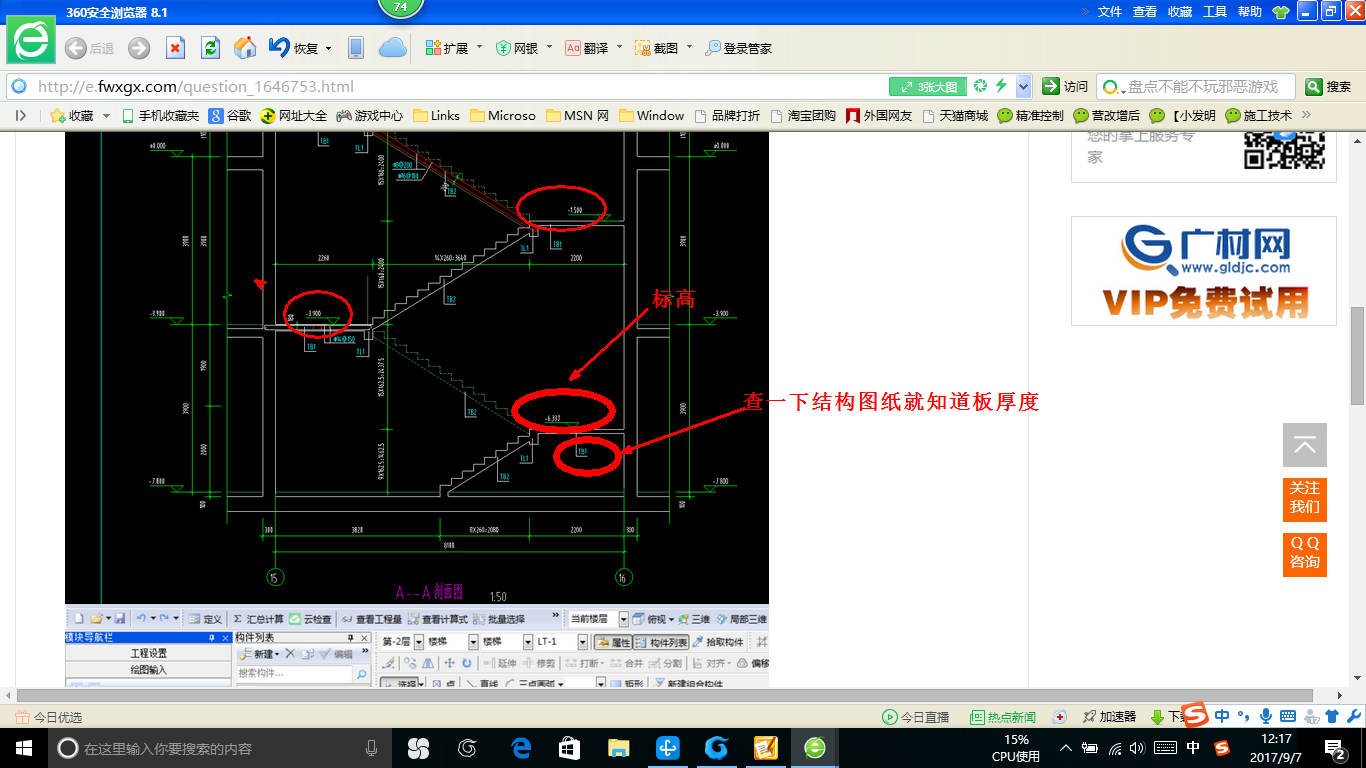Open 今日优选 in status bar

48,717
